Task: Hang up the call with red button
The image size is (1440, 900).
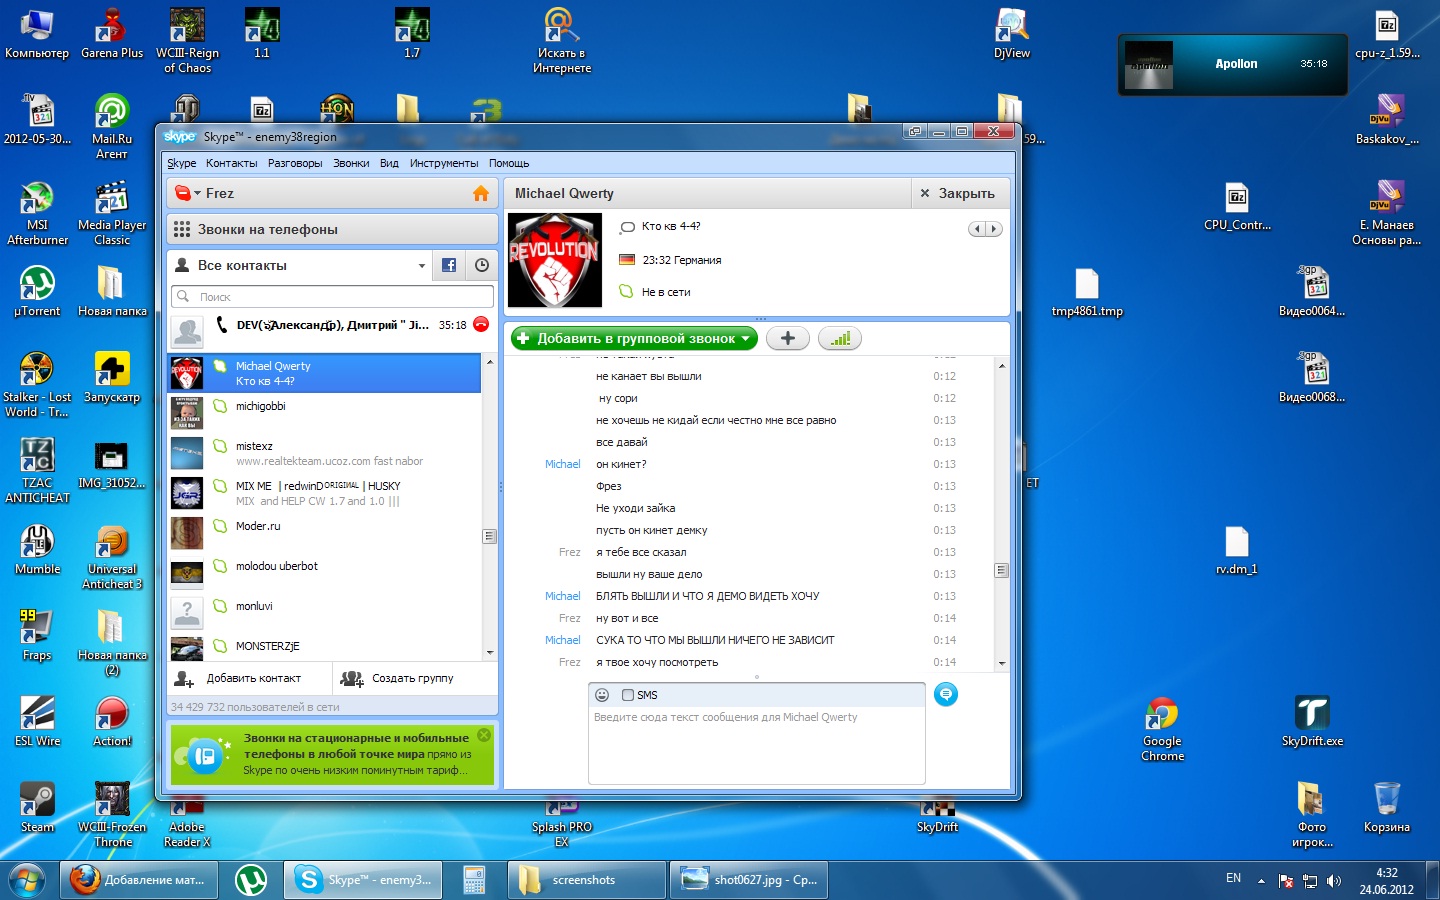Action: pos(481,324)
